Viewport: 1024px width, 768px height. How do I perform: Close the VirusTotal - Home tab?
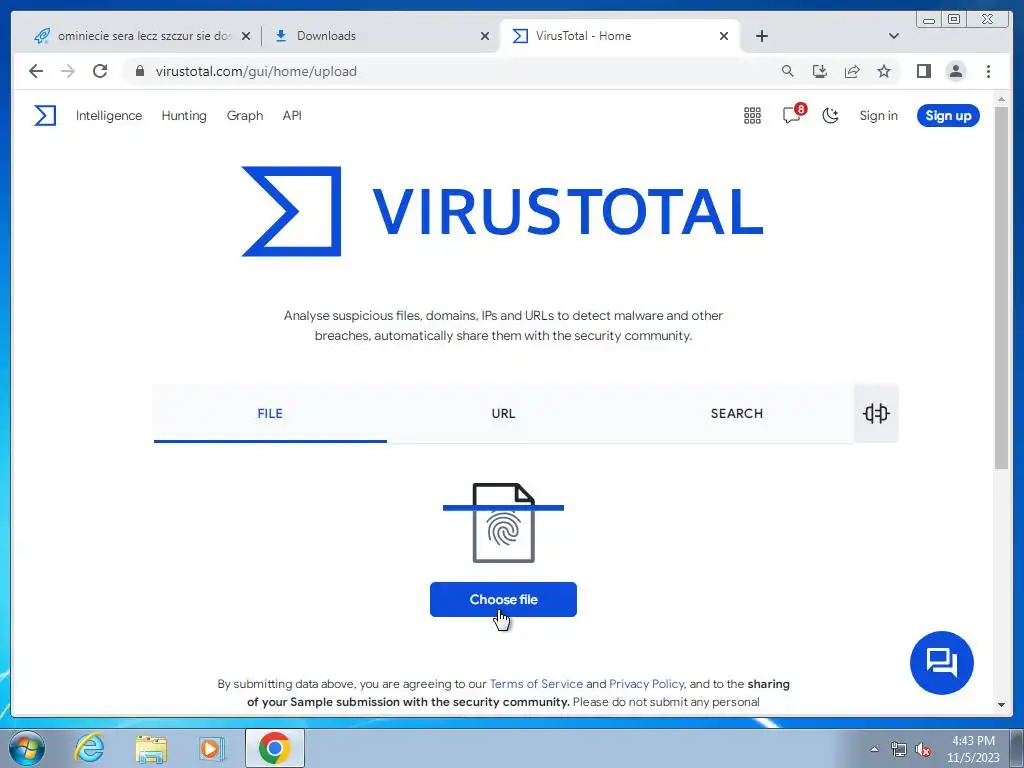724,36
